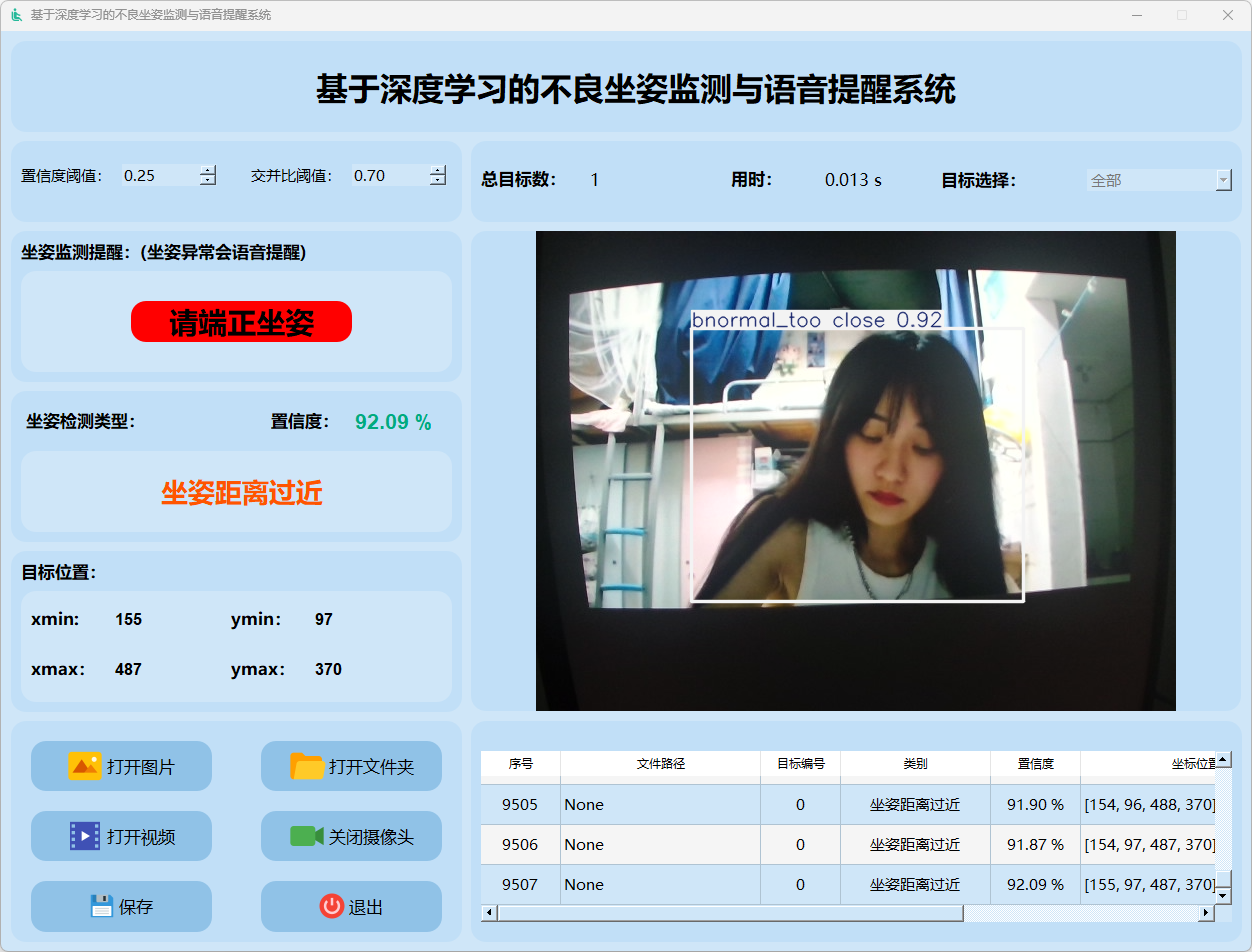Click the red power icon on 退出
The image size is (1252, 952).
pos(331,906)
